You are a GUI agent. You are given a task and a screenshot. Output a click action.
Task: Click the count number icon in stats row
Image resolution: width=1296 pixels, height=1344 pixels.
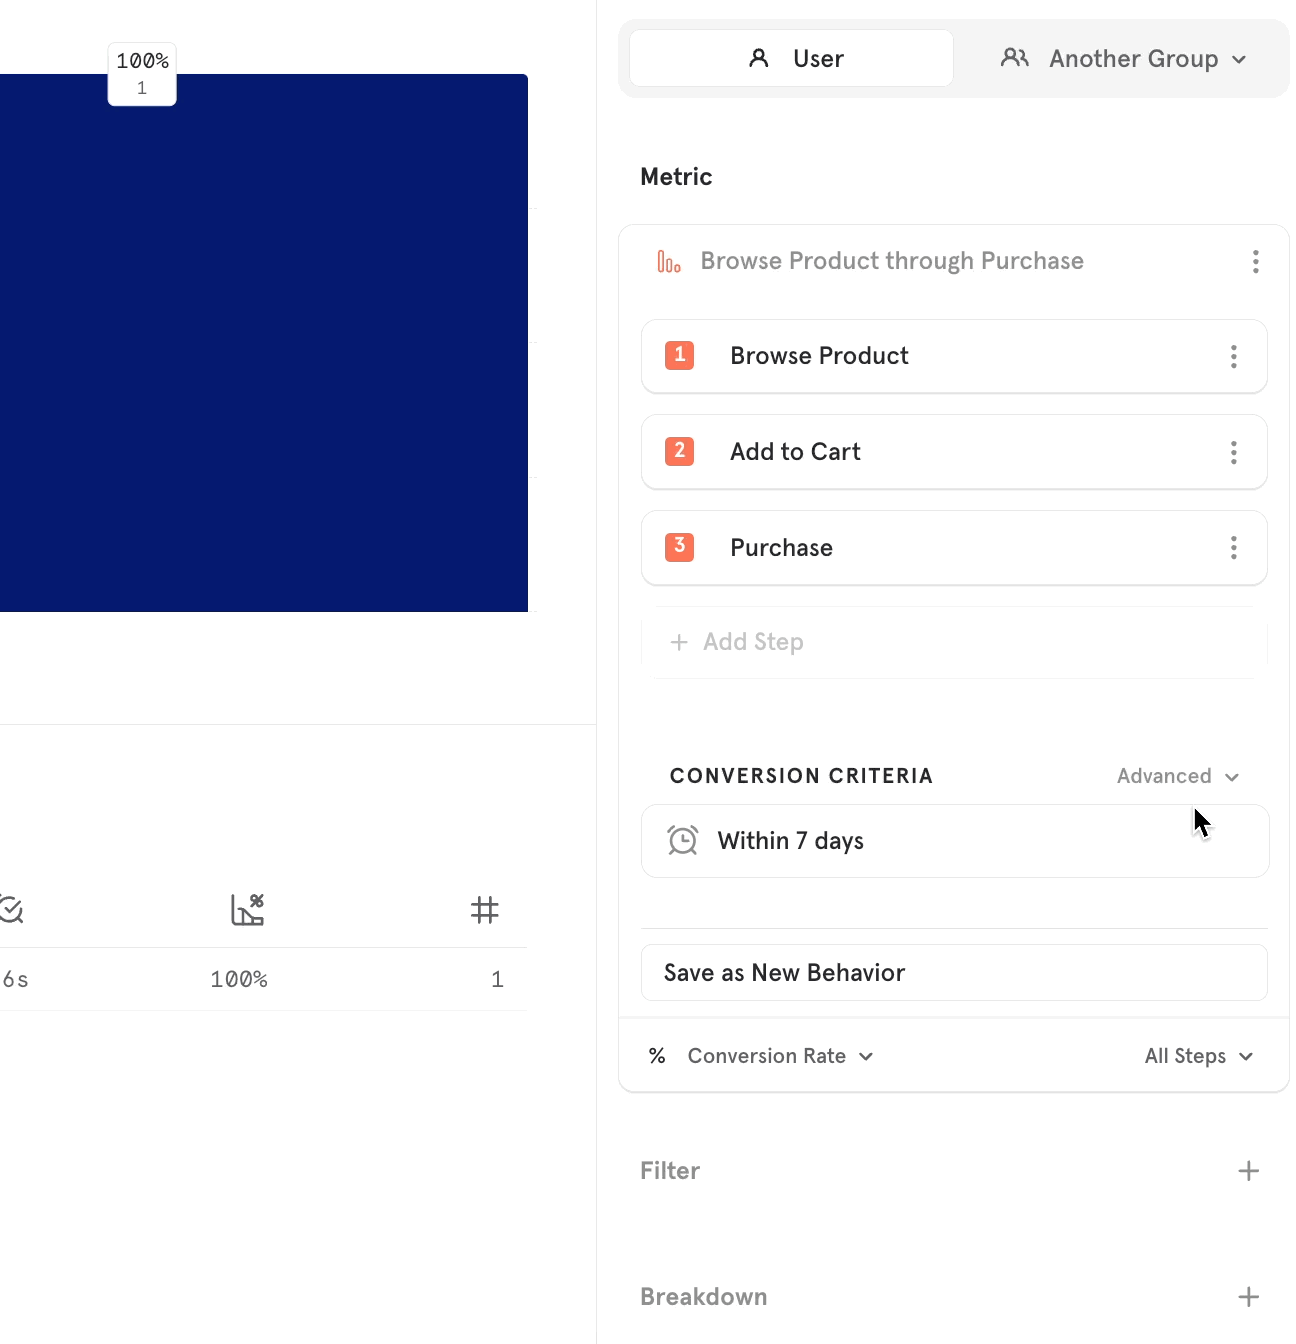click(486, 910)
